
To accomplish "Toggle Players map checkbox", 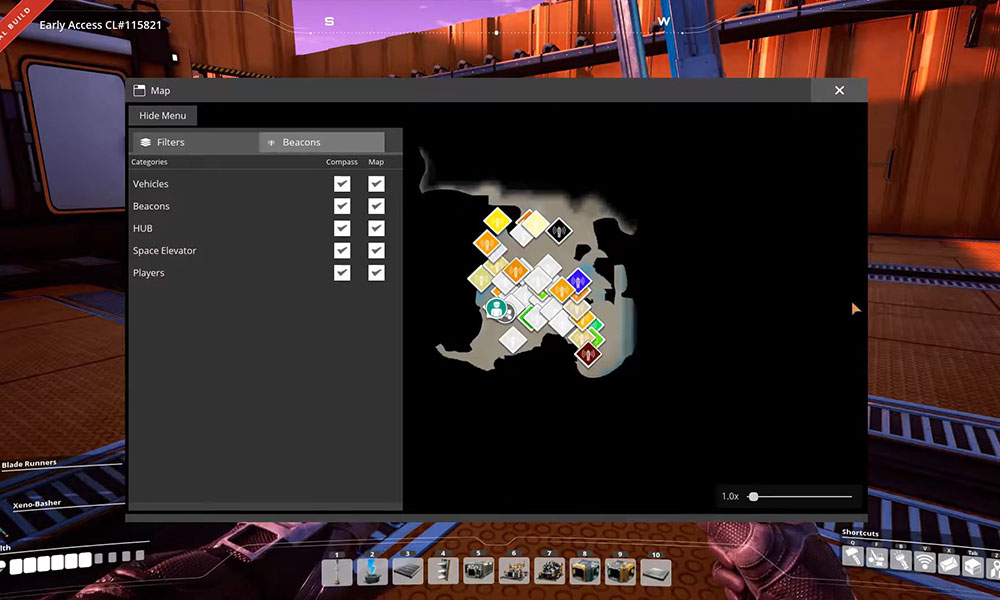I will pos(376,273).
